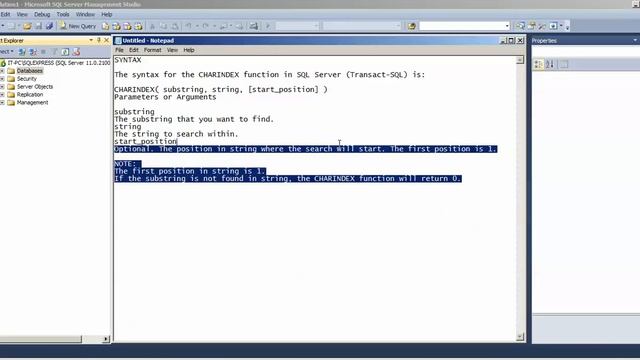The image size is (640, 360).
Task: Click the Disconnect icon in Object Explorer
Action: (33, 52)
